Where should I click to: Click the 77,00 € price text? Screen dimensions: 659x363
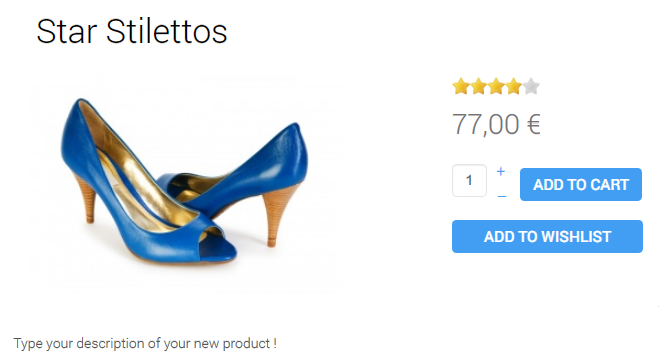496,125
